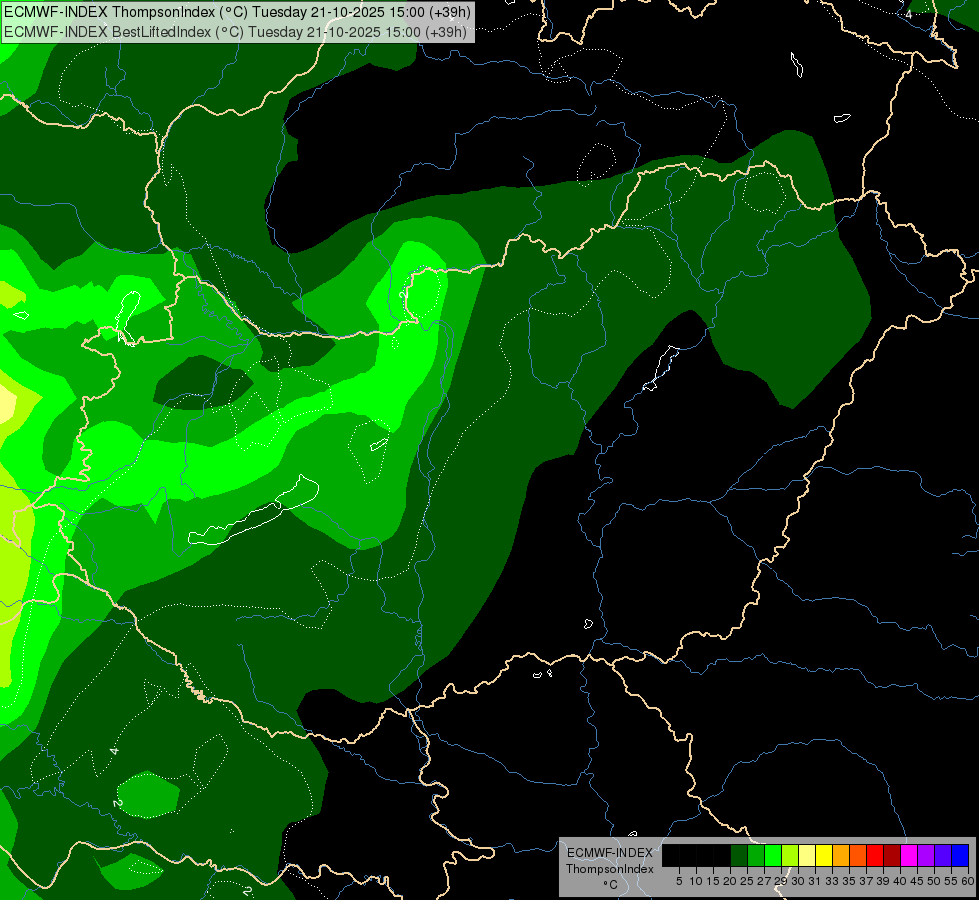Viewport: 979px width, 900px height.
Task: Click legend tick value 31
Action: (815, 881)
